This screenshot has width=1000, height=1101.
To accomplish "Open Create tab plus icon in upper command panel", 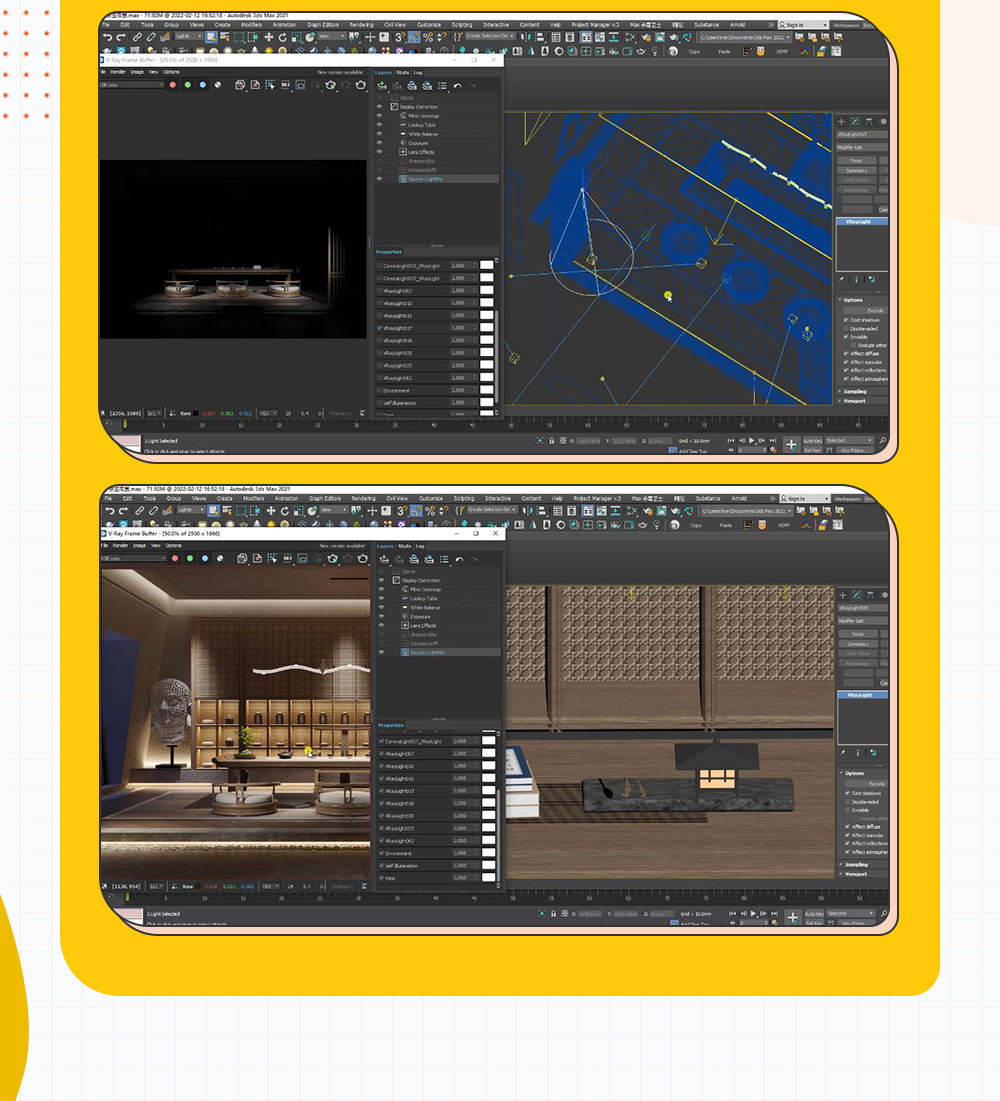I will pyautogui.click(x=841, y=121).
